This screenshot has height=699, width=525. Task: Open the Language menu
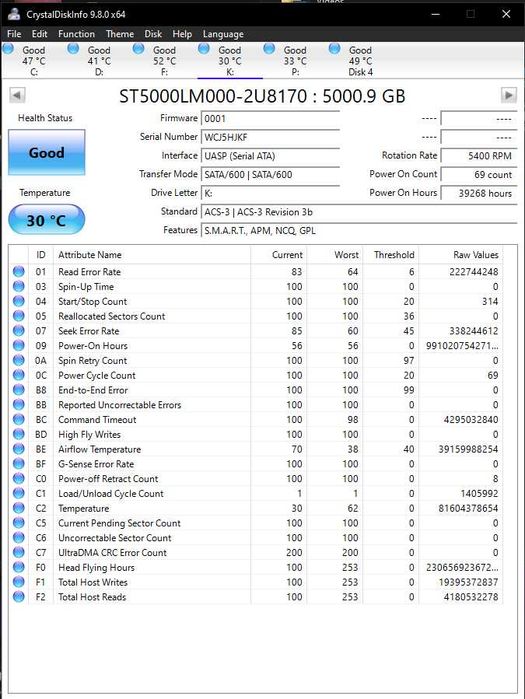223,34
